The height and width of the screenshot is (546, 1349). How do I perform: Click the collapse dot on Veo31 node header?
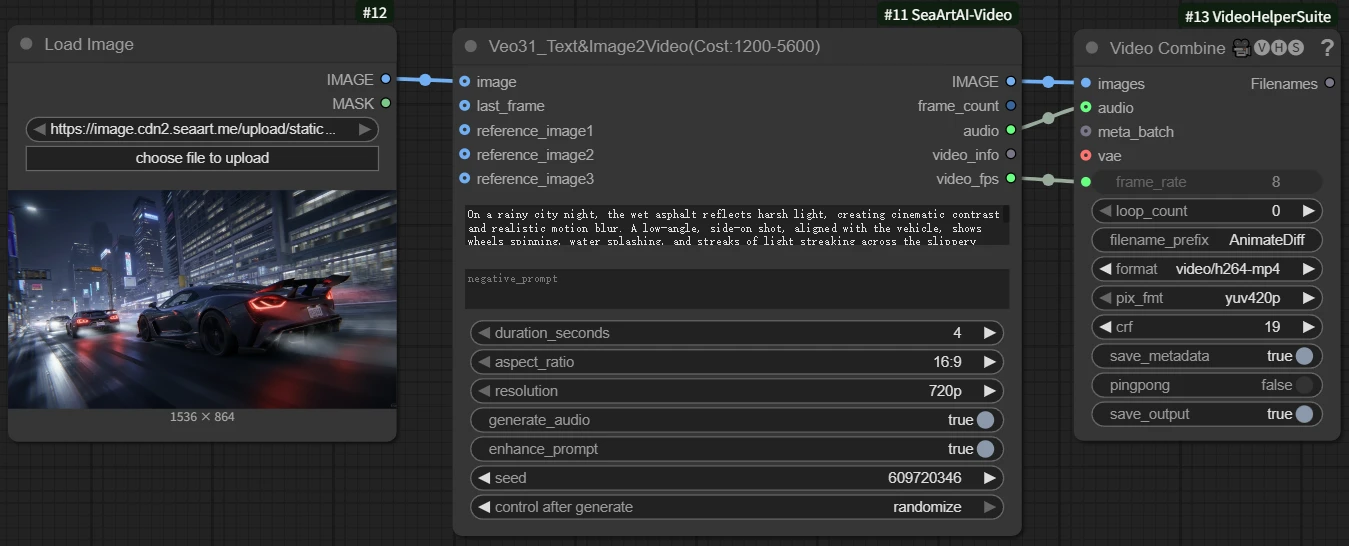pyautogui.click(x=471, y=47)
